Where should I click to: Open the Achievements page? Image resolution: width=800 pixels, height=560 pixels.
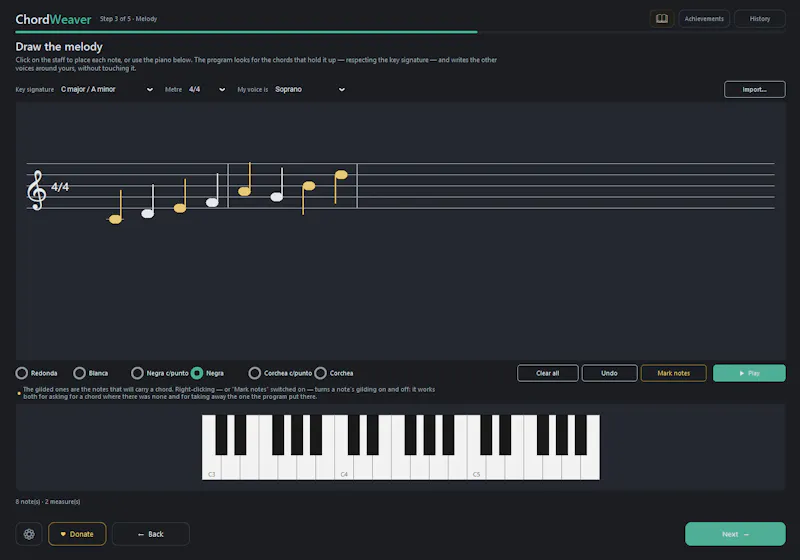tap(704, 19)
